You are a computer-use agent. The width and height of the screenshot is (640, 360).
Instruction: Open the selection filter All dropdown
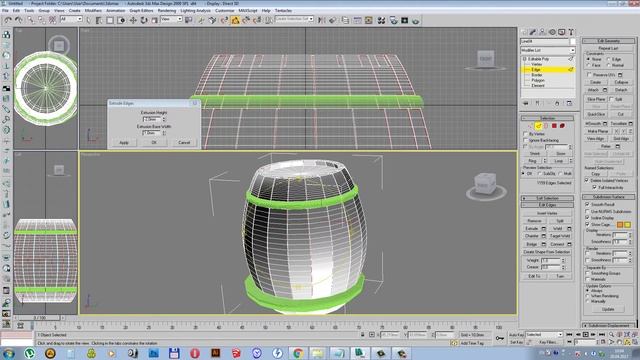click(71, 19)
